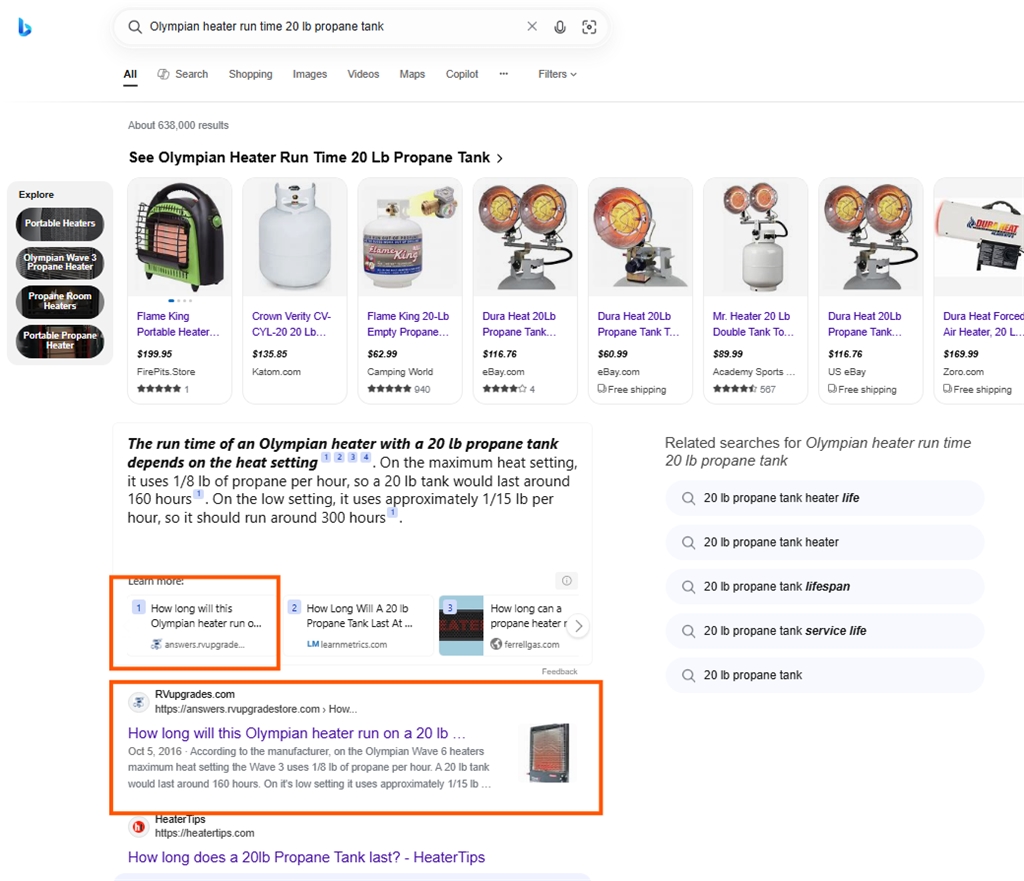The image size is (1024, 881).
Task: Click the https://heatertips.com URL
Action: point(204,833)
